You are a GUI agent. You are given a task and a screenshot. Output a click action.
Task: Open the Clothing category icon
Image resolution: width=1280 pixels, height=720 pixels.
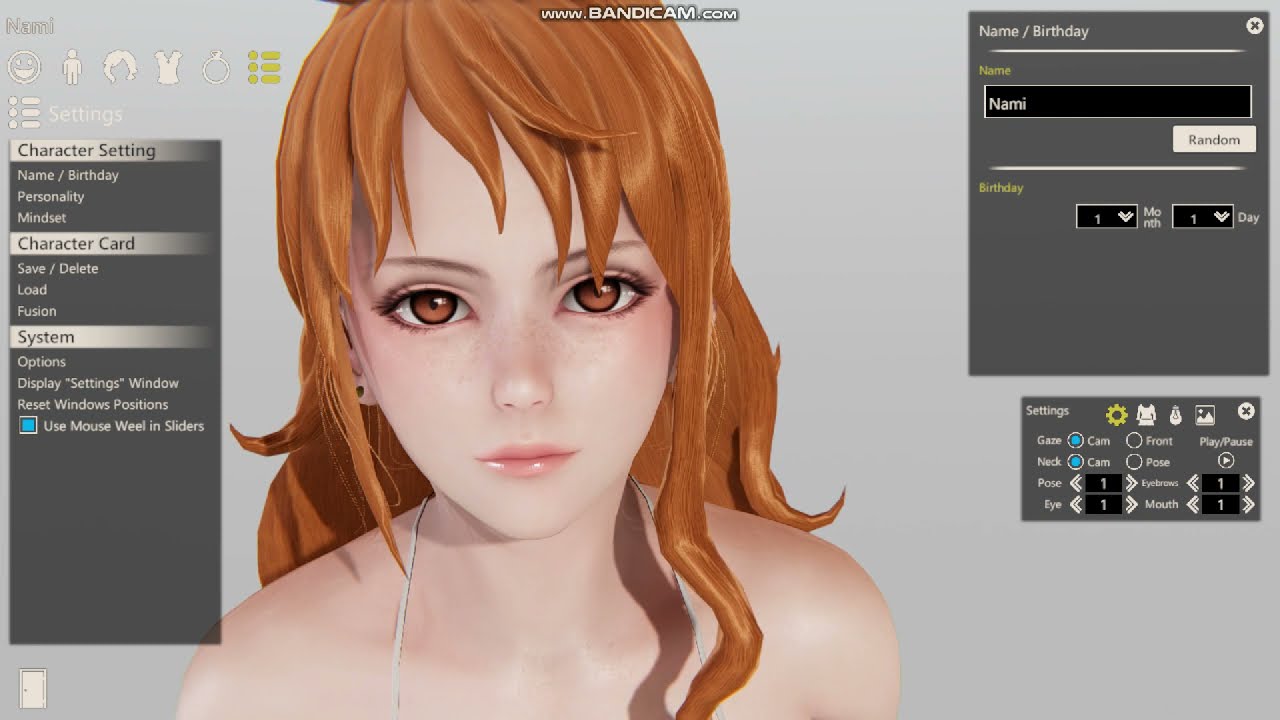point(168,67)
